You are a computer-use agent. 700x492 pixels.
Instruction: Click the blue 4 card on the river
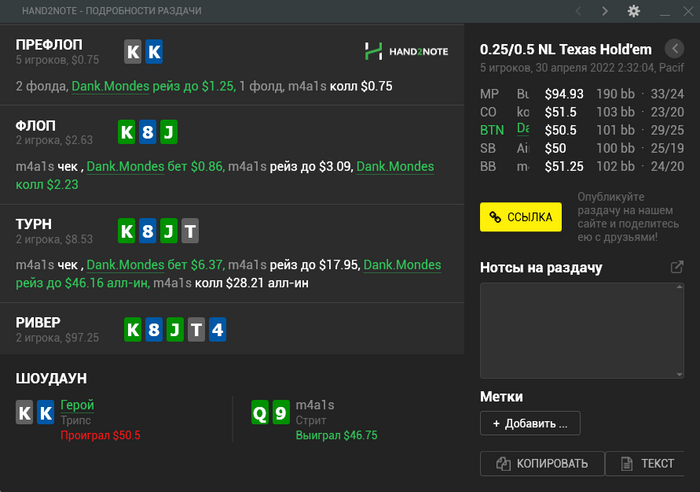(217, 329)
